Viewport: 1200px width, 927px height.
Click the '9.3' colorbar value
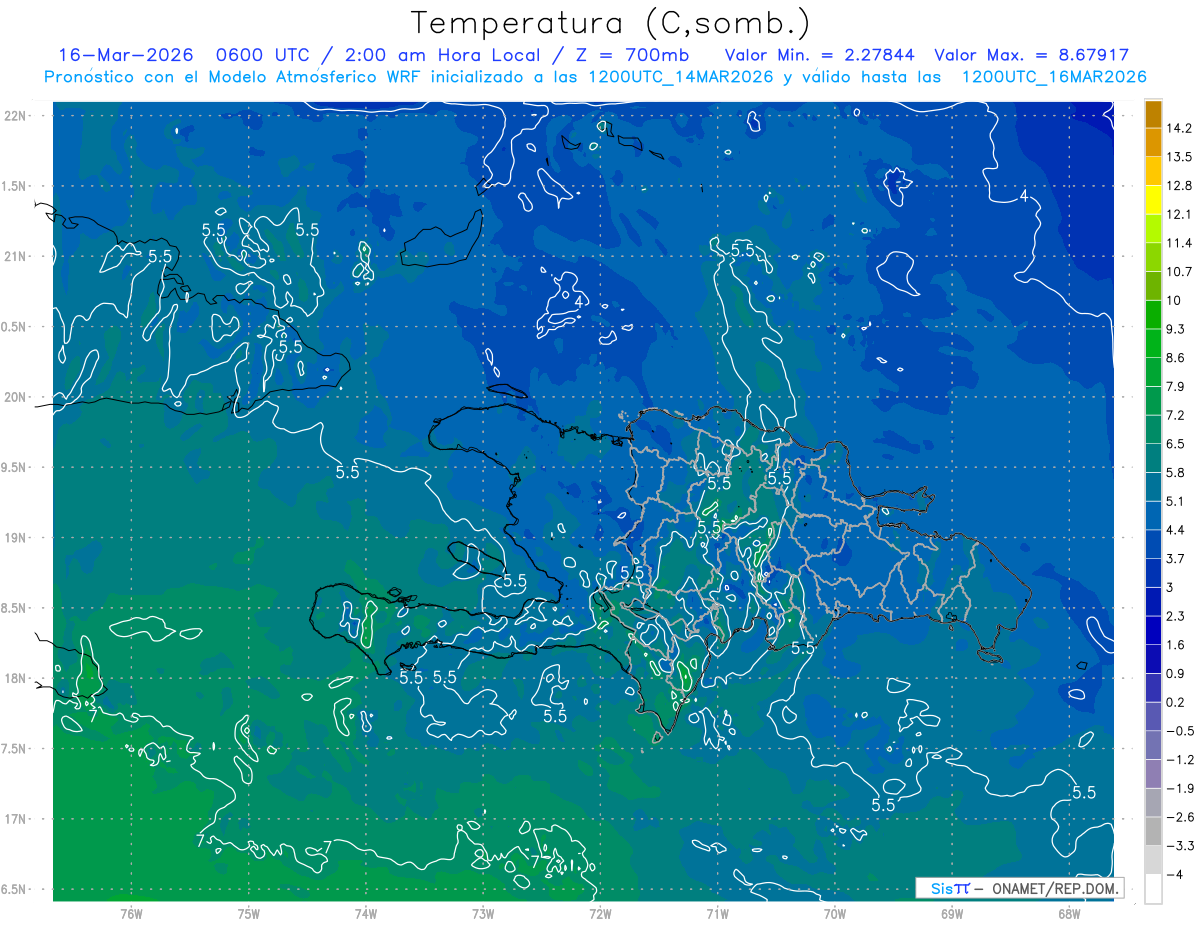(x=1176, y=330)
